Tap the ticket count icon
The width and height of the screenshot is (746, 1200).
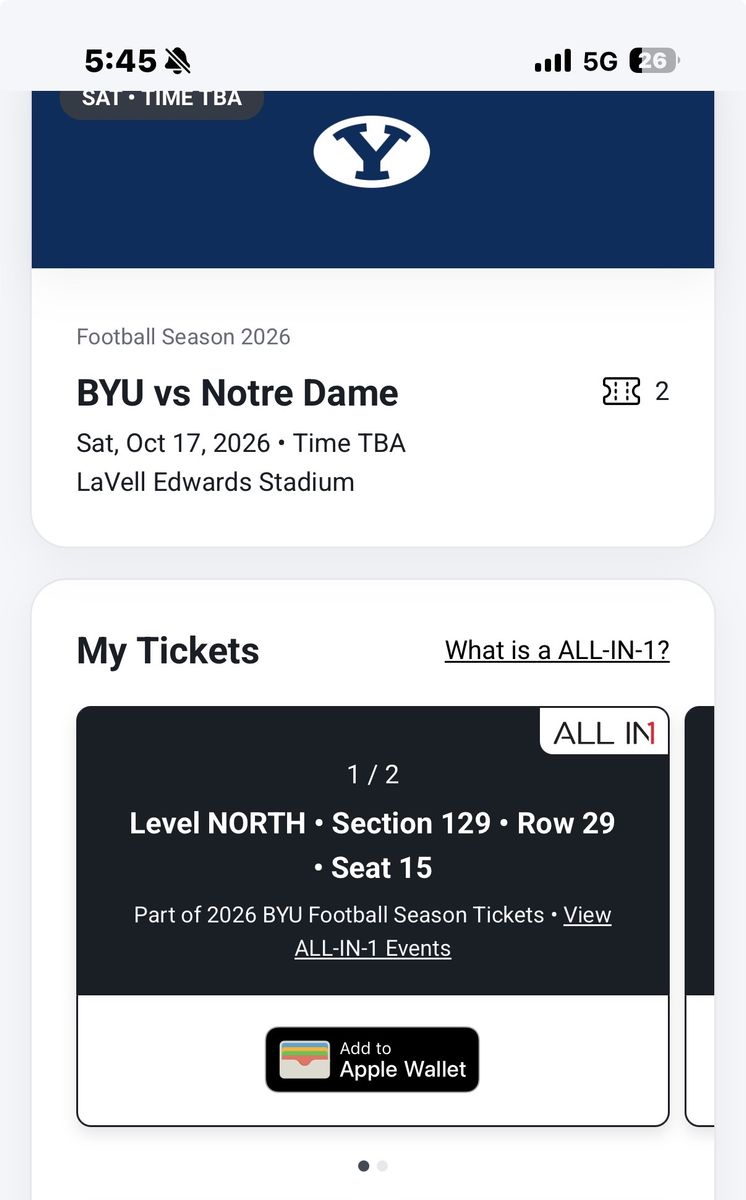[621, 391]
